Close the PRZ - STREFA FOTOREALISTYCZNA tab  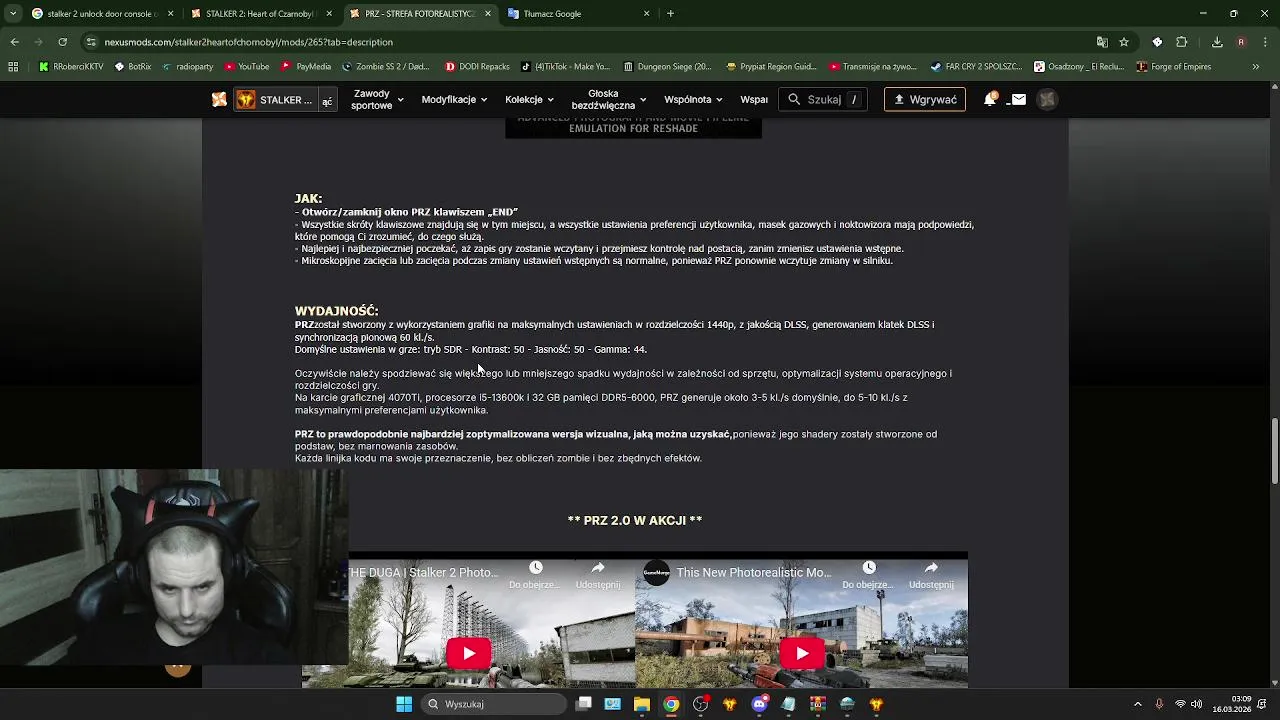pyautogui.click(x=487, y=14)
